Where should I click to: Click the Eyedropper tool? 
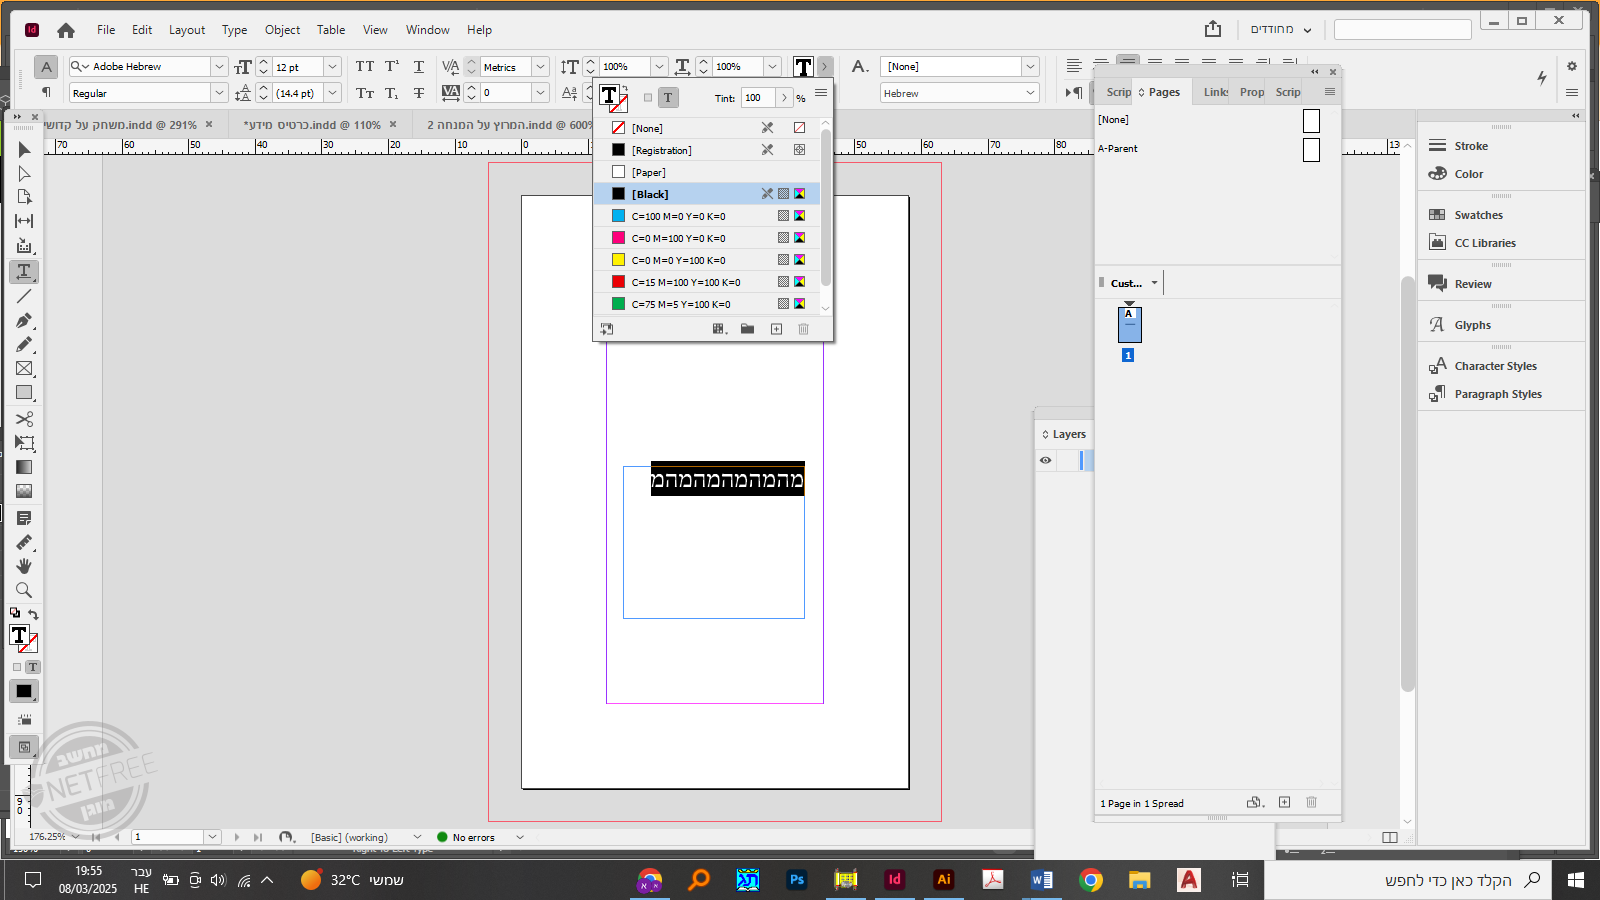click(x=24, y=542)
